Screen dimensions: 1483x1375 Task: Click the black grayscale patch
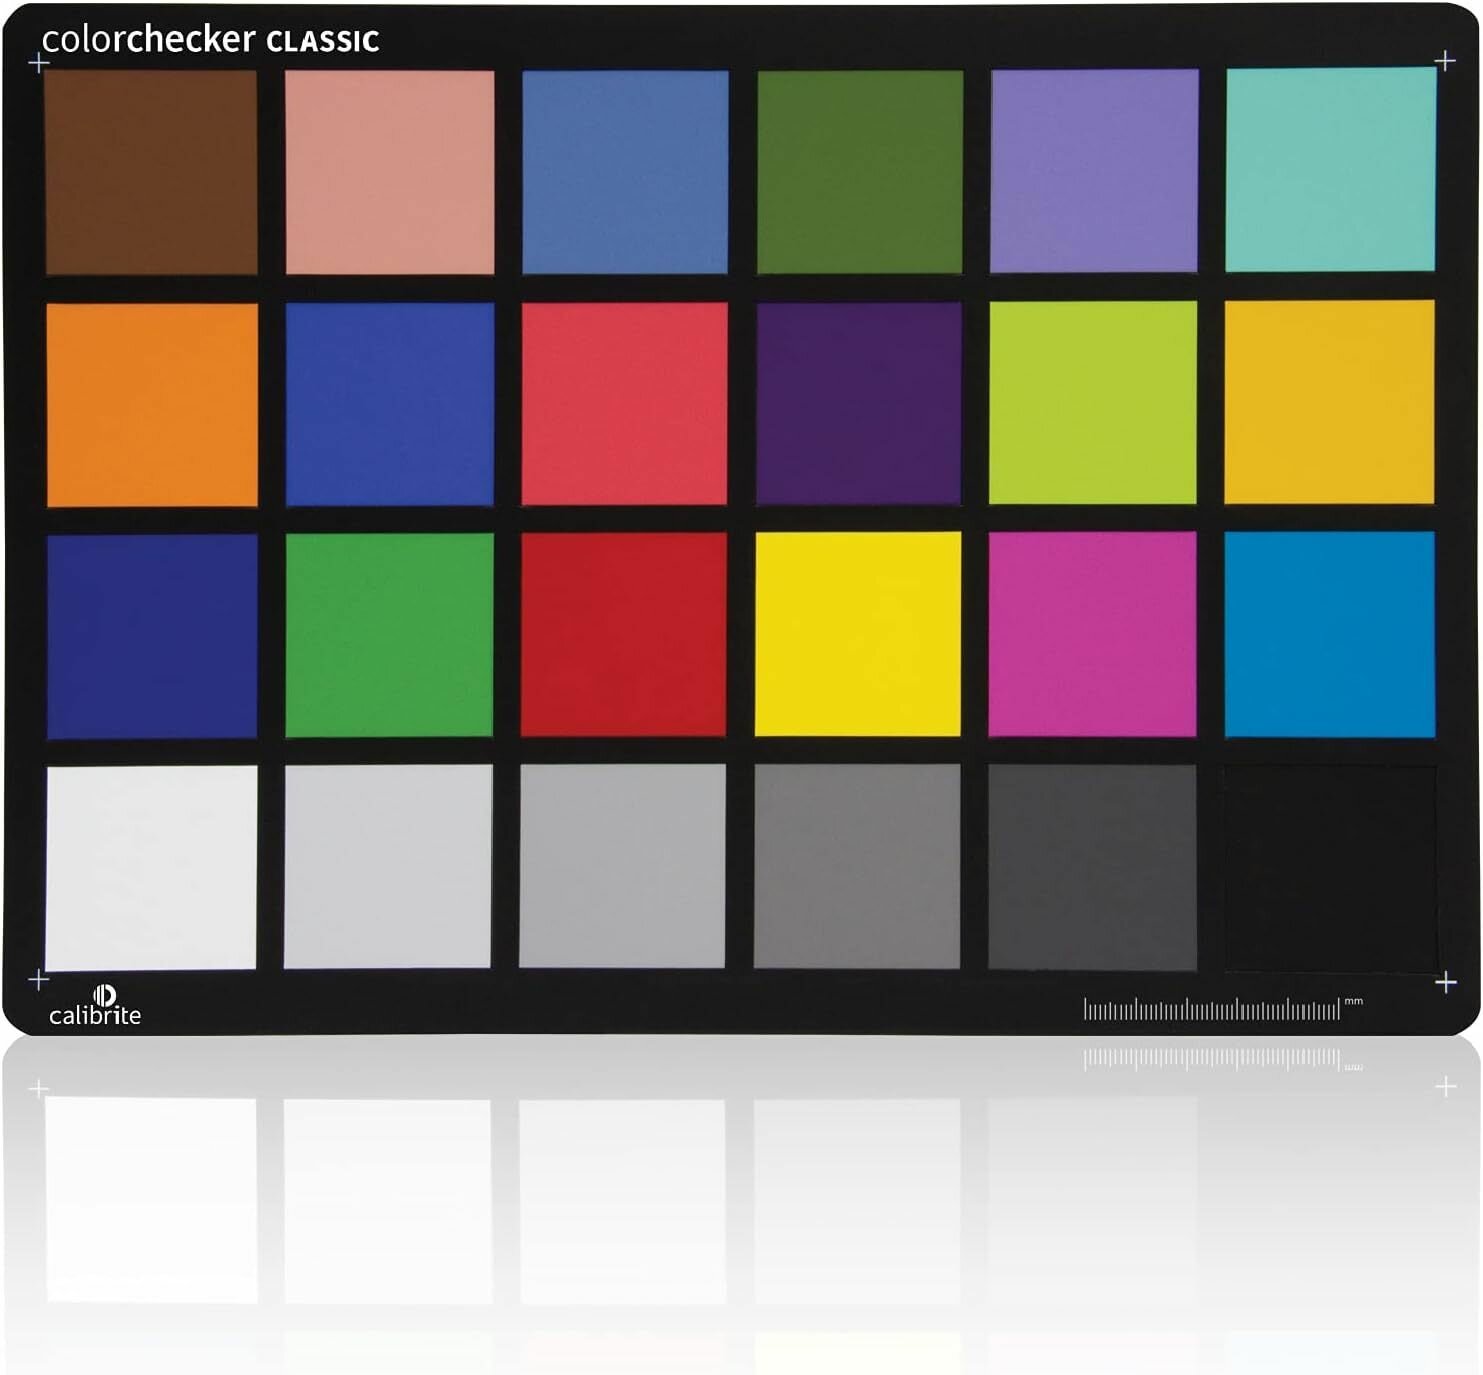pos(1331,868)
